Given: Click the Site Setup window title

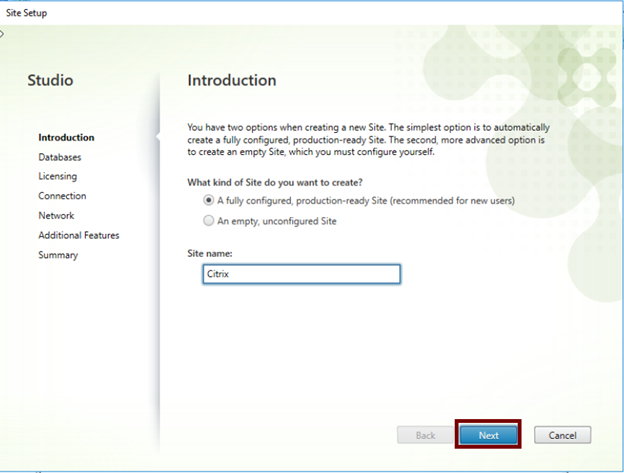Looking at the screenshot, I should (27, 13).
